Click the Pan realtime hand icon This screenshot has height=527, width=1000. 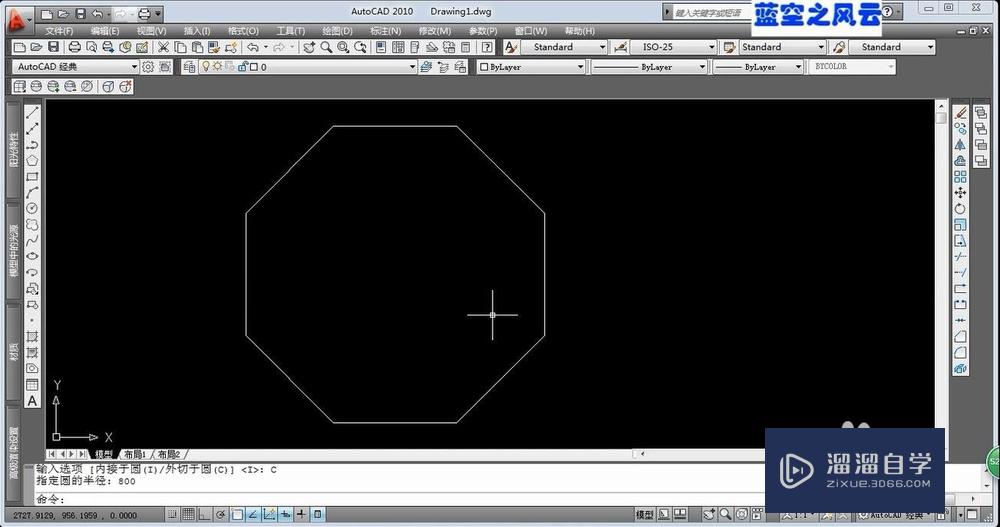click(x=309, y=47)
